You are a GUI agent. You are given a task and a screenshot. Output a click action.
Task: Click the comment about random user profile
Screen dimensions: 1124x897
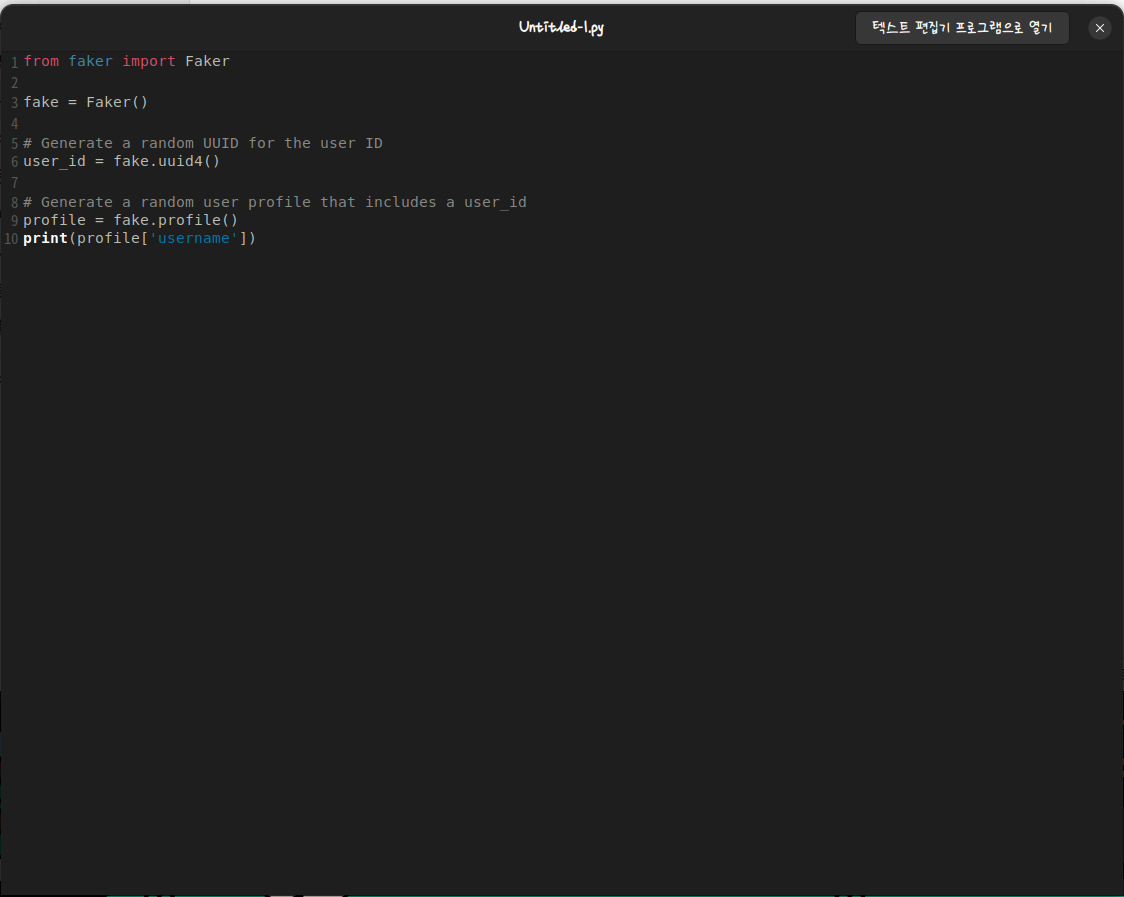tap(275, 202)
